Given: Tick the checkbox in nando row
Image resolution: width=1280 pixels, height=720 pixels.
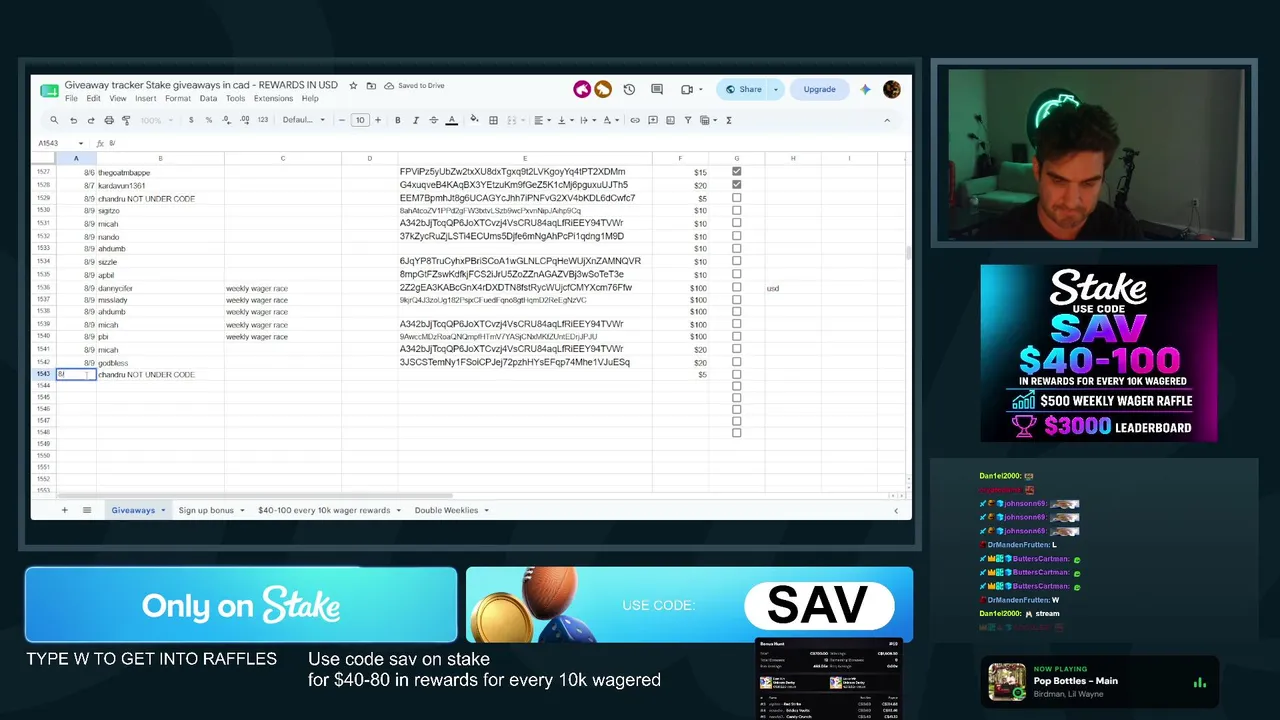Looking at the screenshot, I should coord(737,236).
